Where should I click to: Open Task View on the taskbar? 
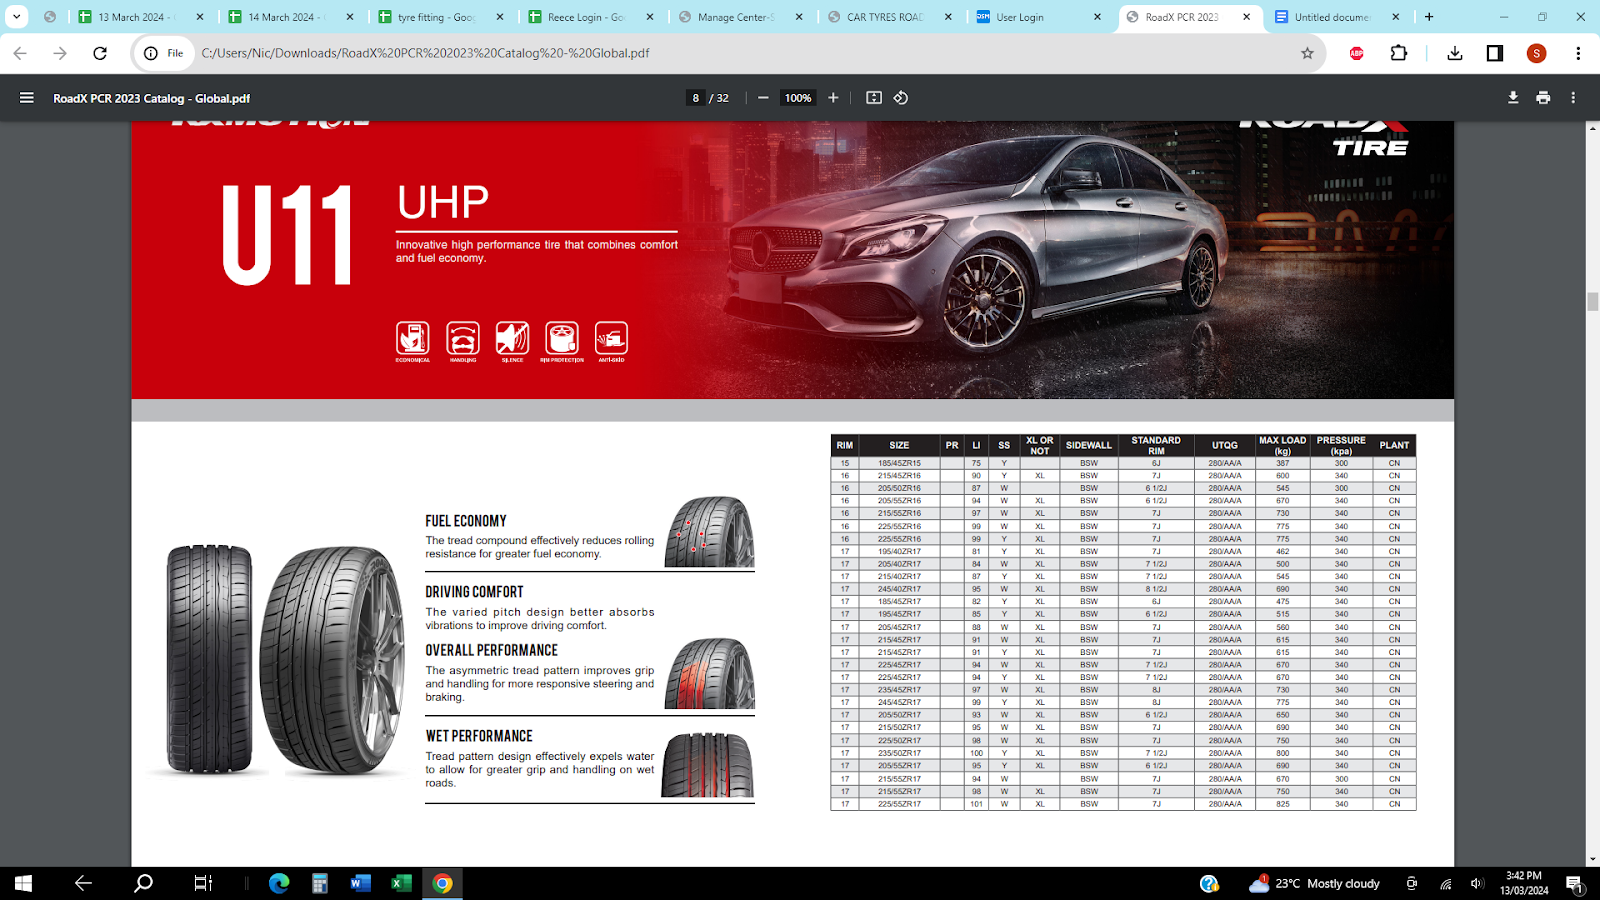[203, 883]
